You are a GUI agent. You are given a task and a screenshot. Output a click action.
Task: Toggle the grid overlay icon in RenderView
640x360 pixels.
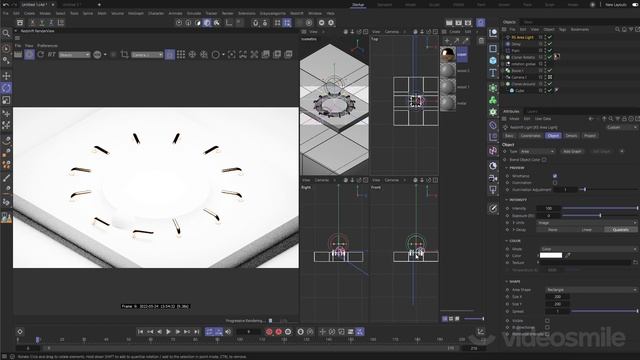tap(181, 54)
